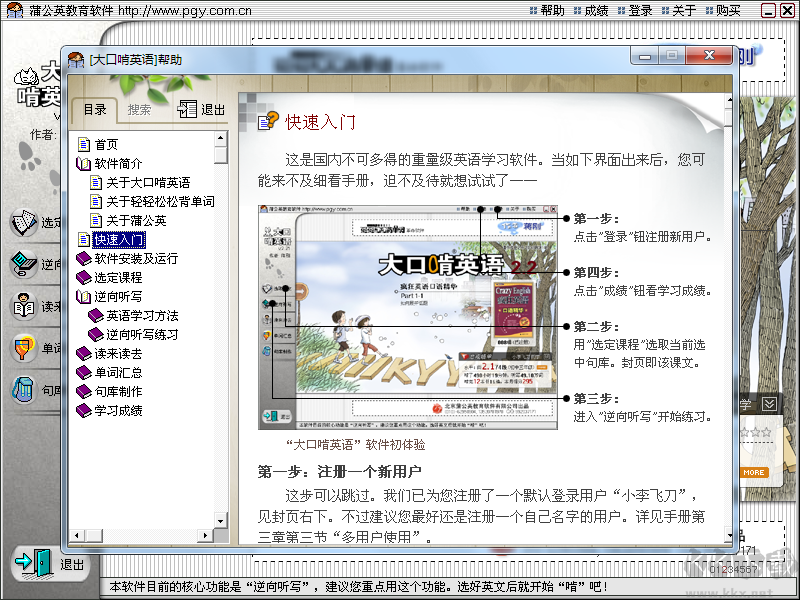Open the 句库 sentence library sidebar icon
Screen dimensions: 800x600
(x=25, y=390)
